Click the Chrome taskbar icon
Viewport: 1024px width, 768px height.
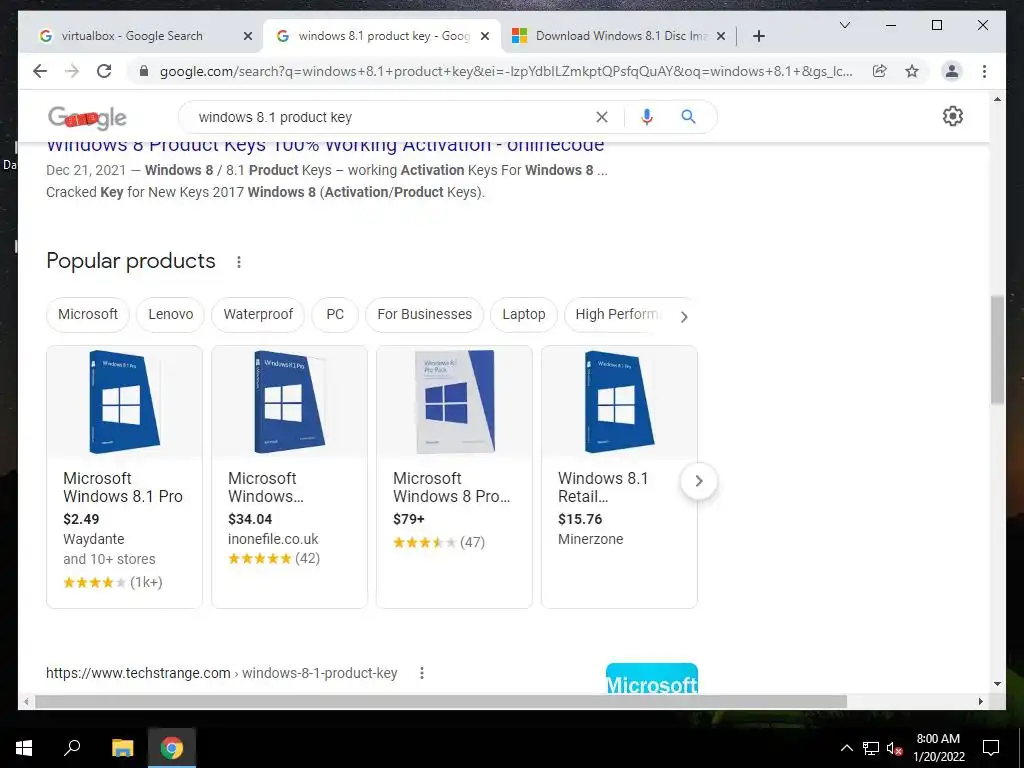coord(172,748)
